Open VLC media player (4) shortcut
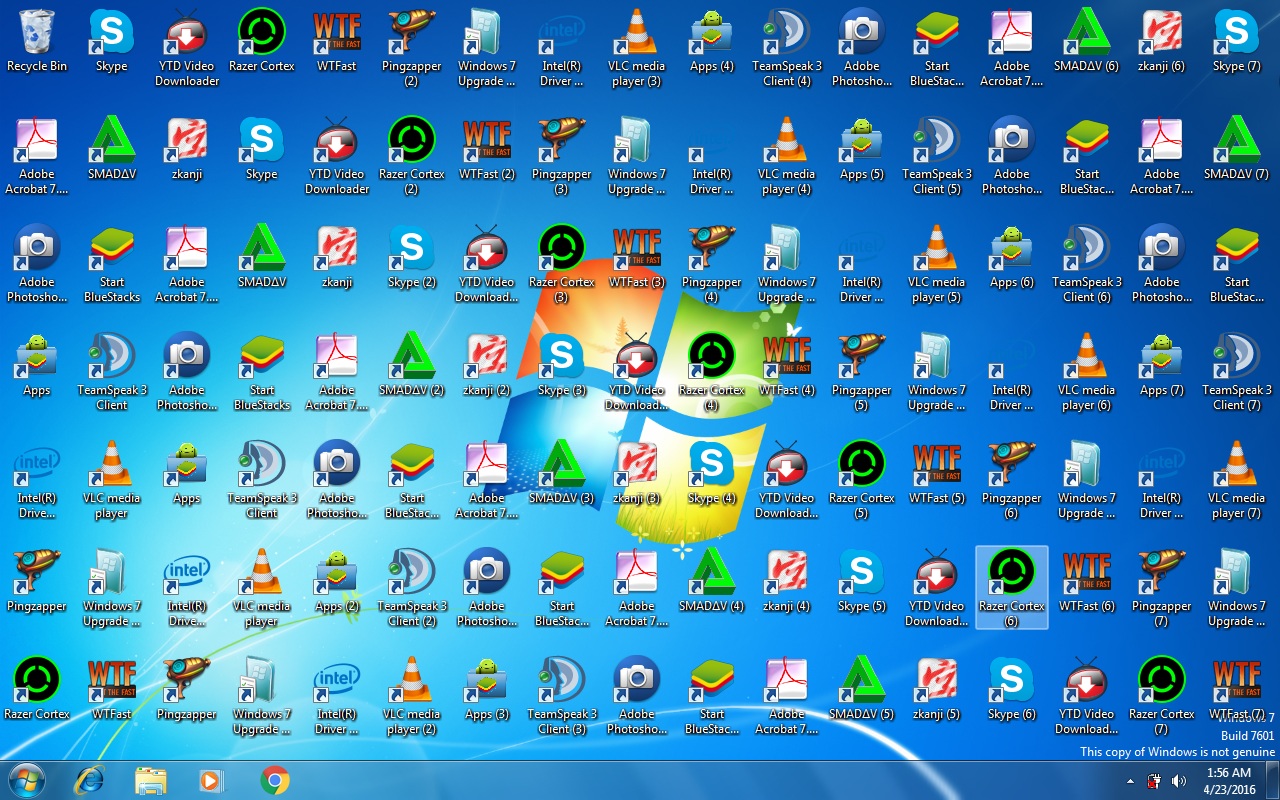The image size is (1280, 800). coord(787,156)
